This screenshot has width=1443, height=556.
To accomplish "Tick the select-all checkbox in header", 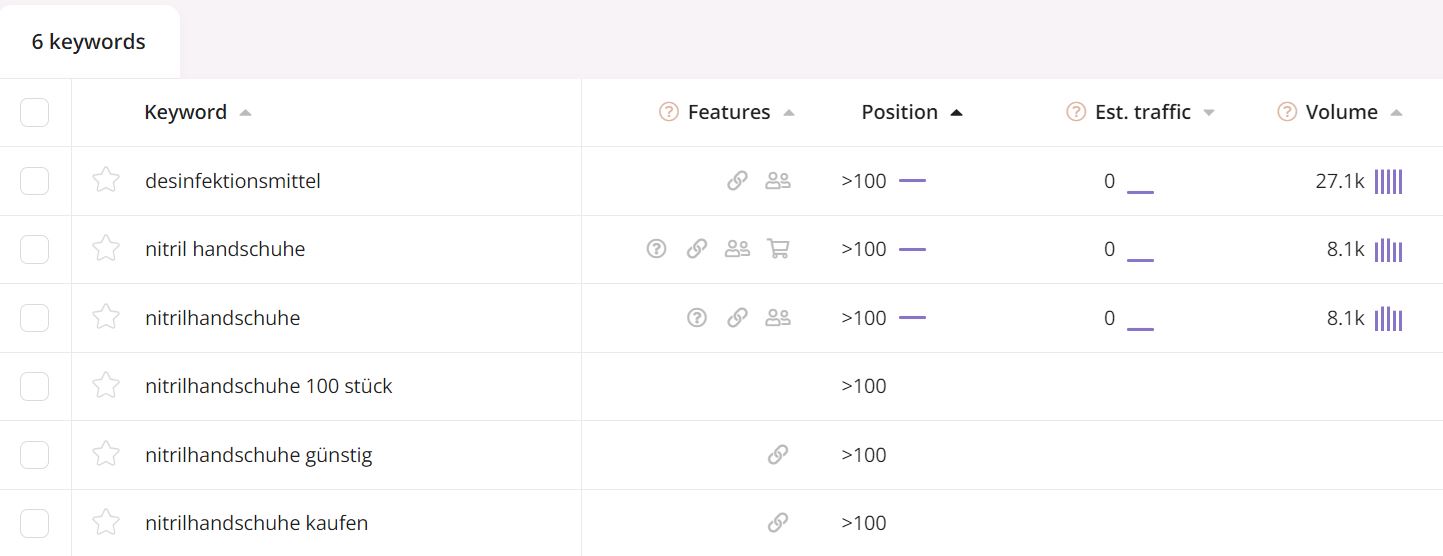I will coord(35,112).
